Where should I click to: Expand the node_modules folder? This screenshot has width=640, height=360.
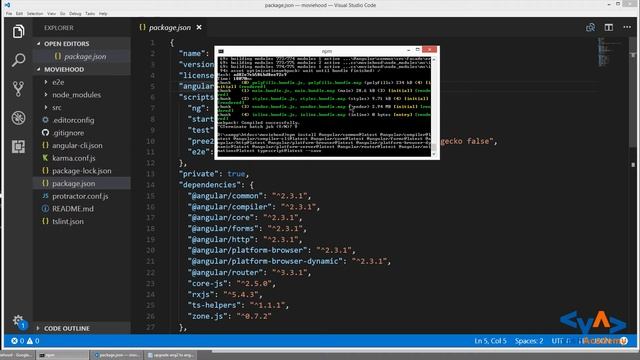tap(46, 95)
